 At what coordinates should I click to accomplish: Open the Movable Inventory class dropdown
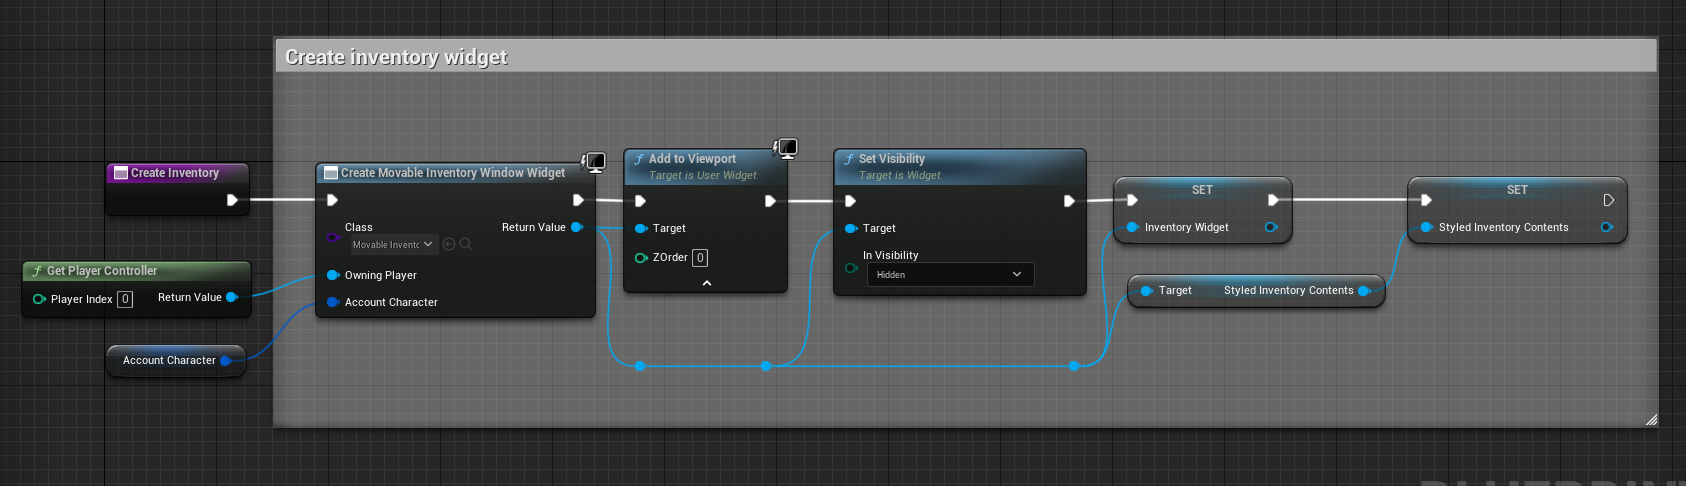pos(394,244)
